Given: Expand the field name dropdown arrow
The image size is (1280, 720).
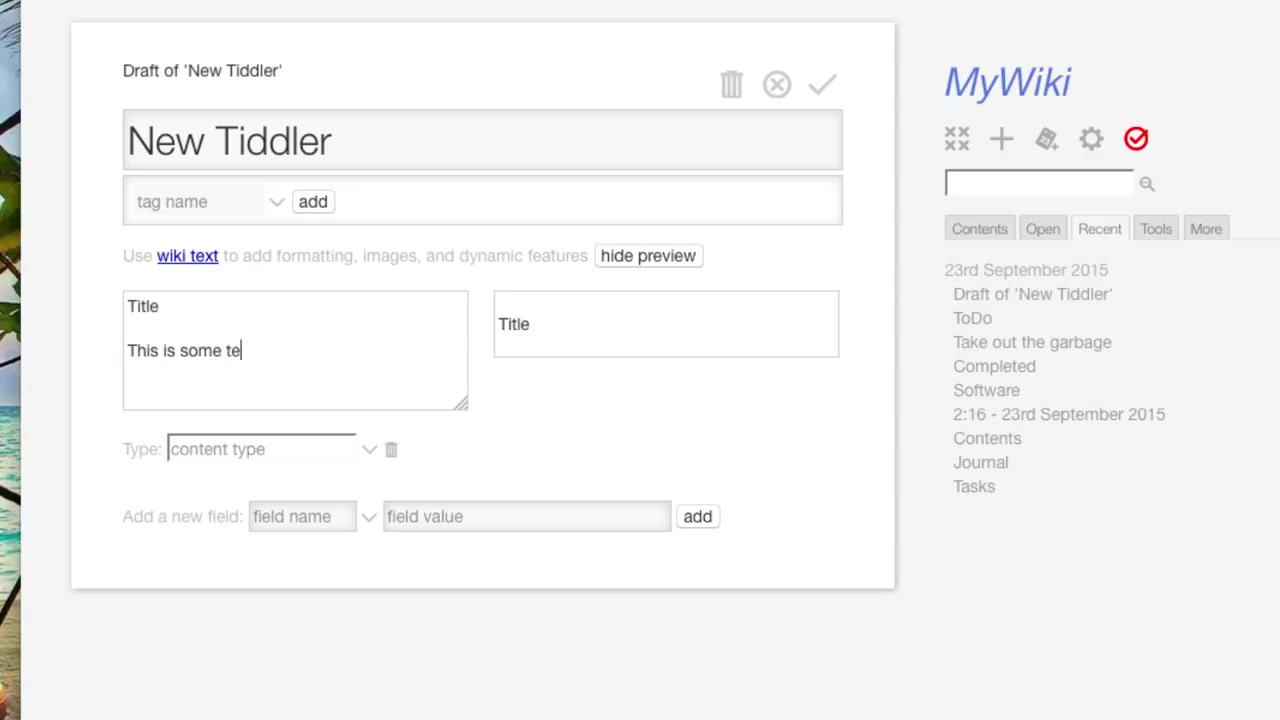Looking at the screenshot, I should point(368,517).
